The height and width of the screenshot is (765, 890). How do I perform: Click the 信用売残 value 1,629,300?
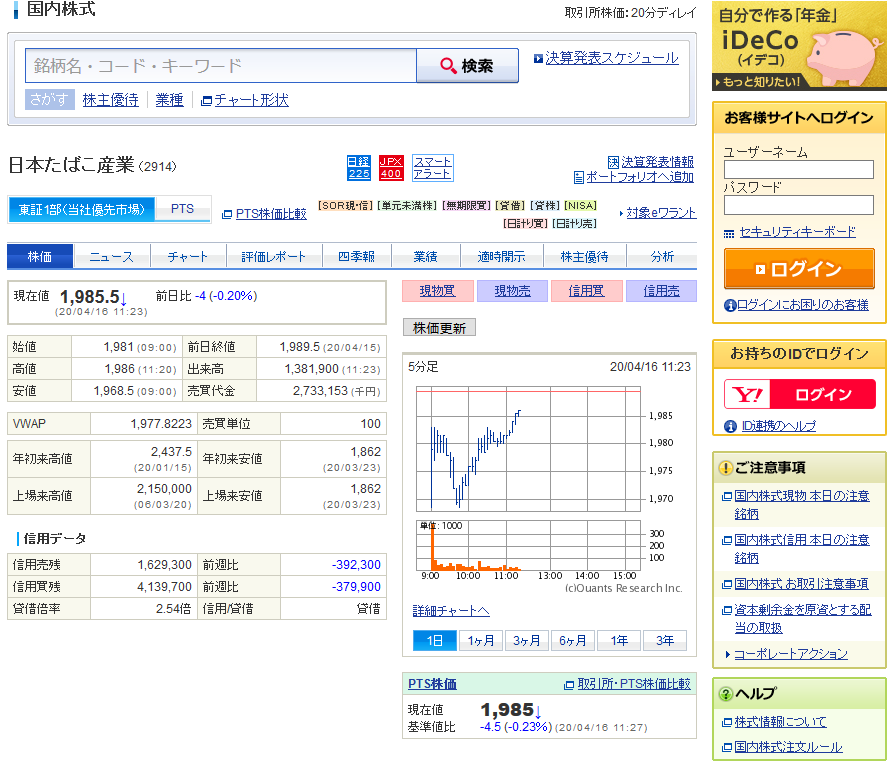point(165,565)
